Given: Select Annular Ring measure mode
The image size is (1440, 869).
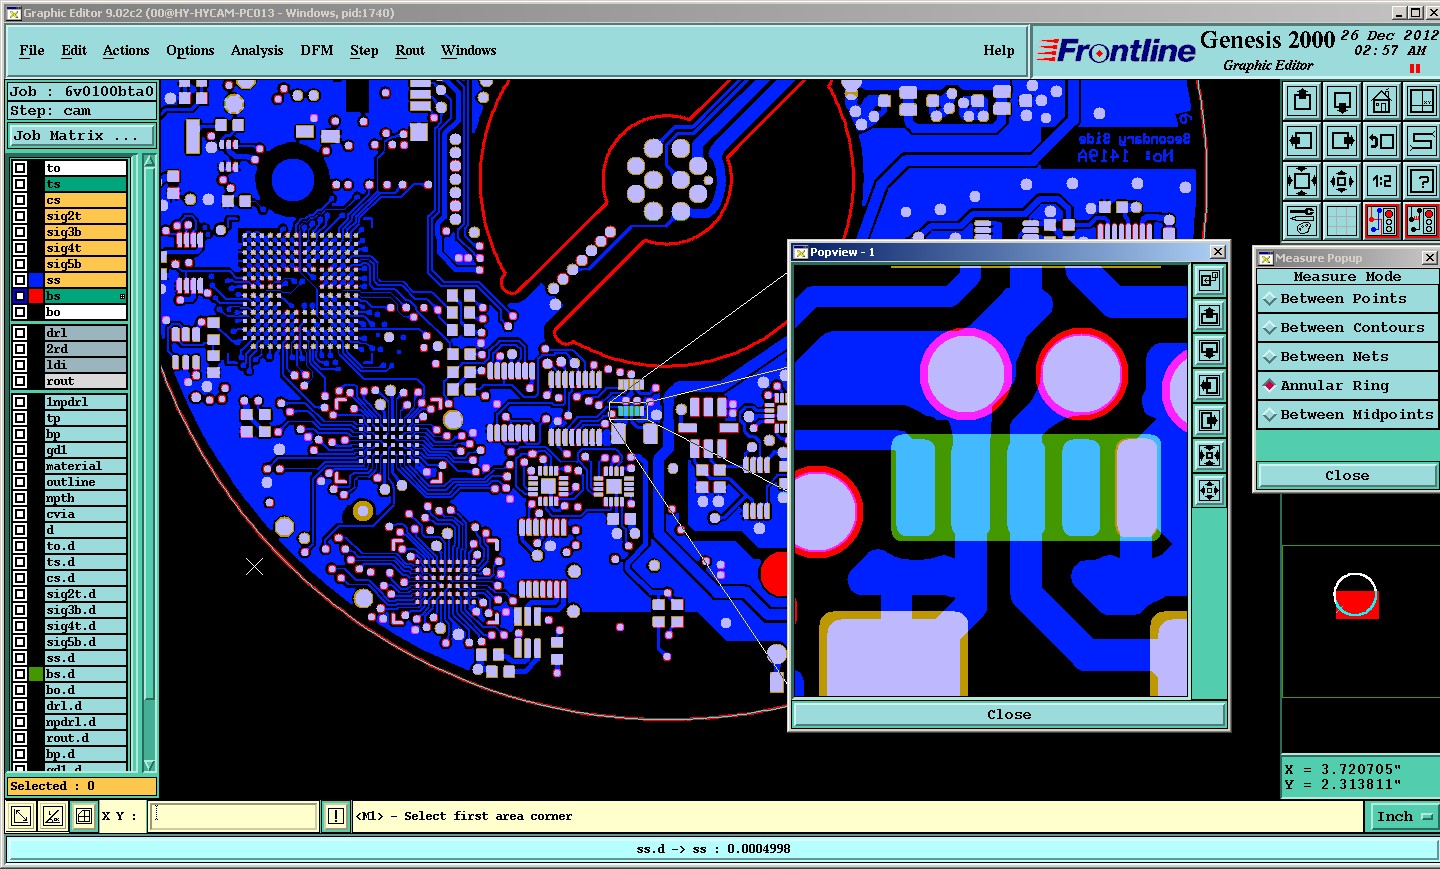Looking at the screenshot, I should [1347, 386].
